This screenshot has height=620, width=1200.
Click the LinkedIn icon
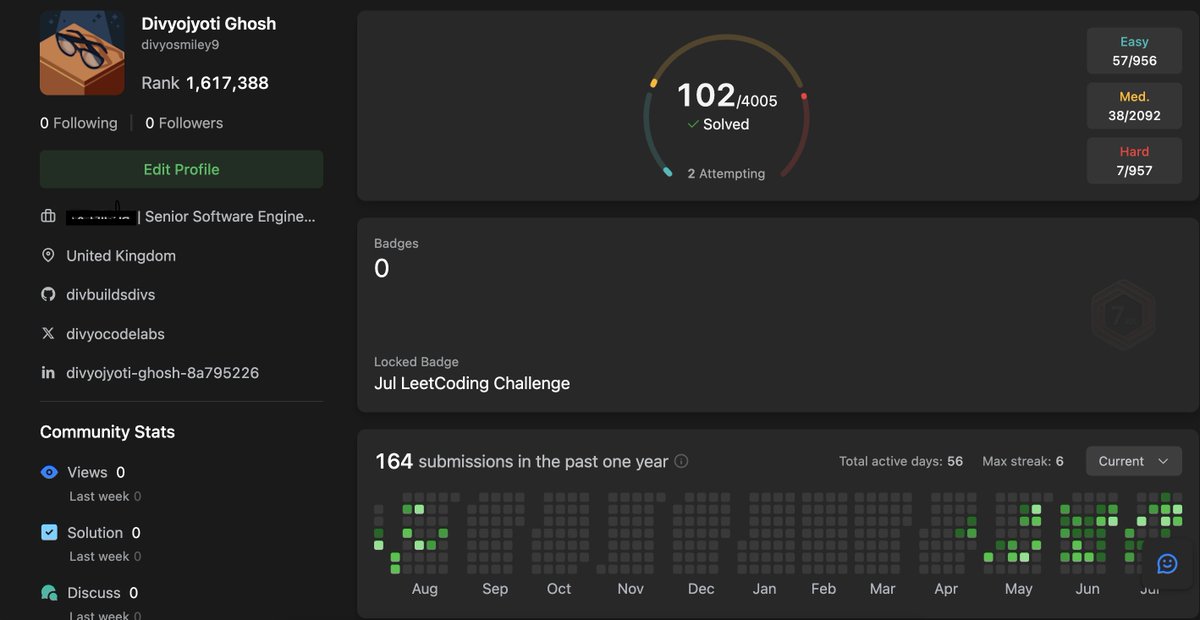[48, 372]
